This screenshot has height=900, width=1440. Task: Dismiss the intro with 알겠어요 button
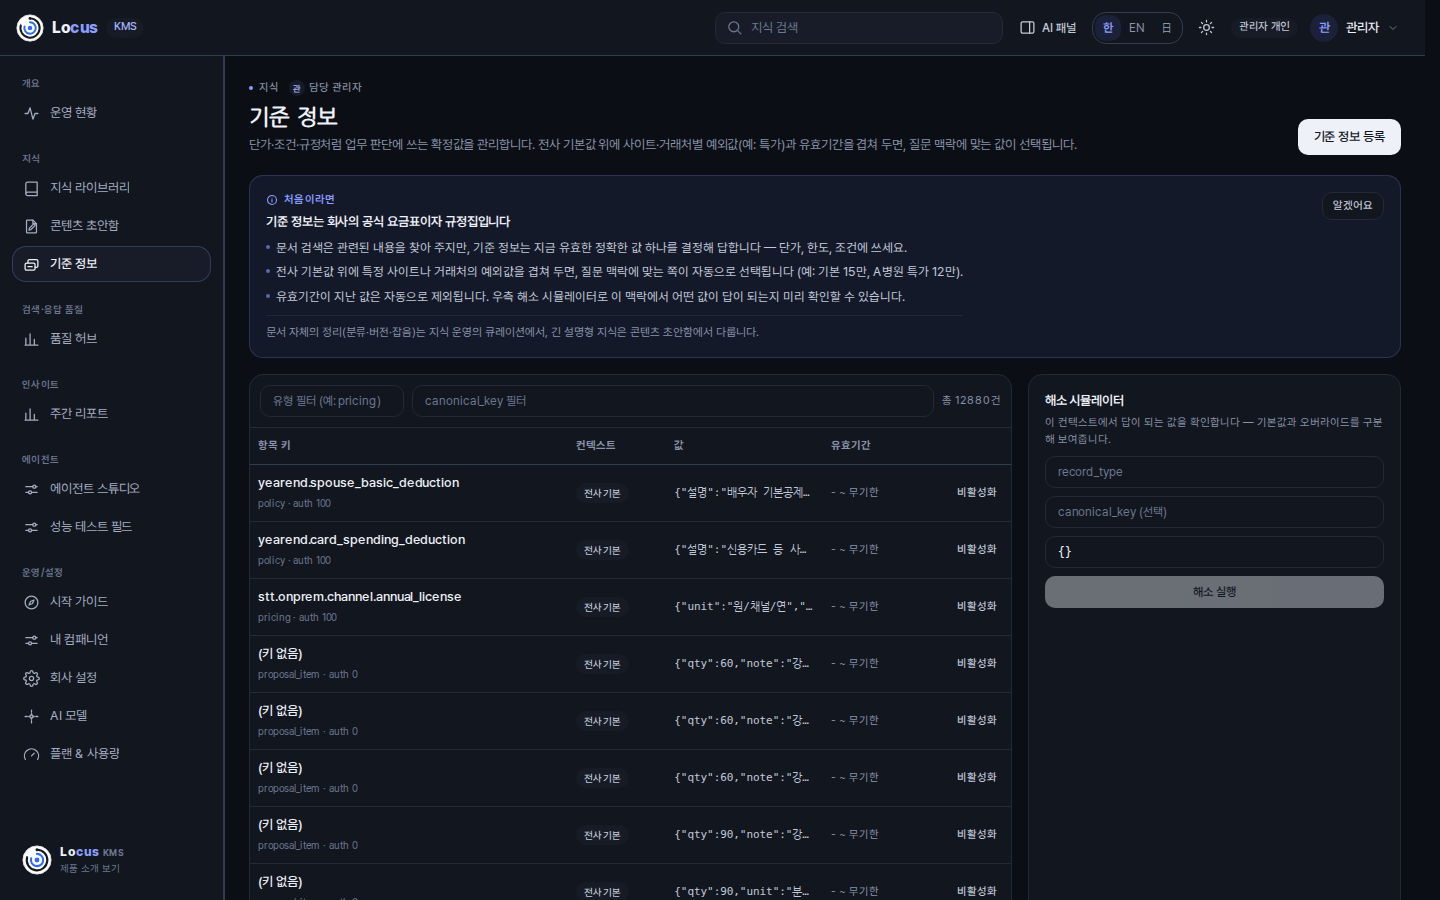coord(1352,206)
